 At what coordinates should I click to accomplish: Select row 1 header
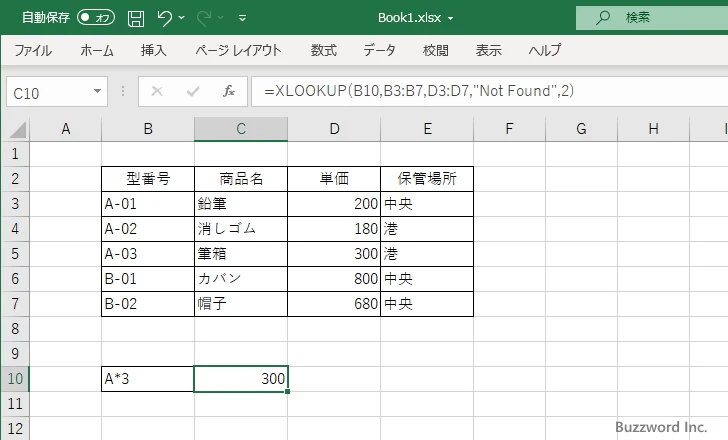point(15,154)
